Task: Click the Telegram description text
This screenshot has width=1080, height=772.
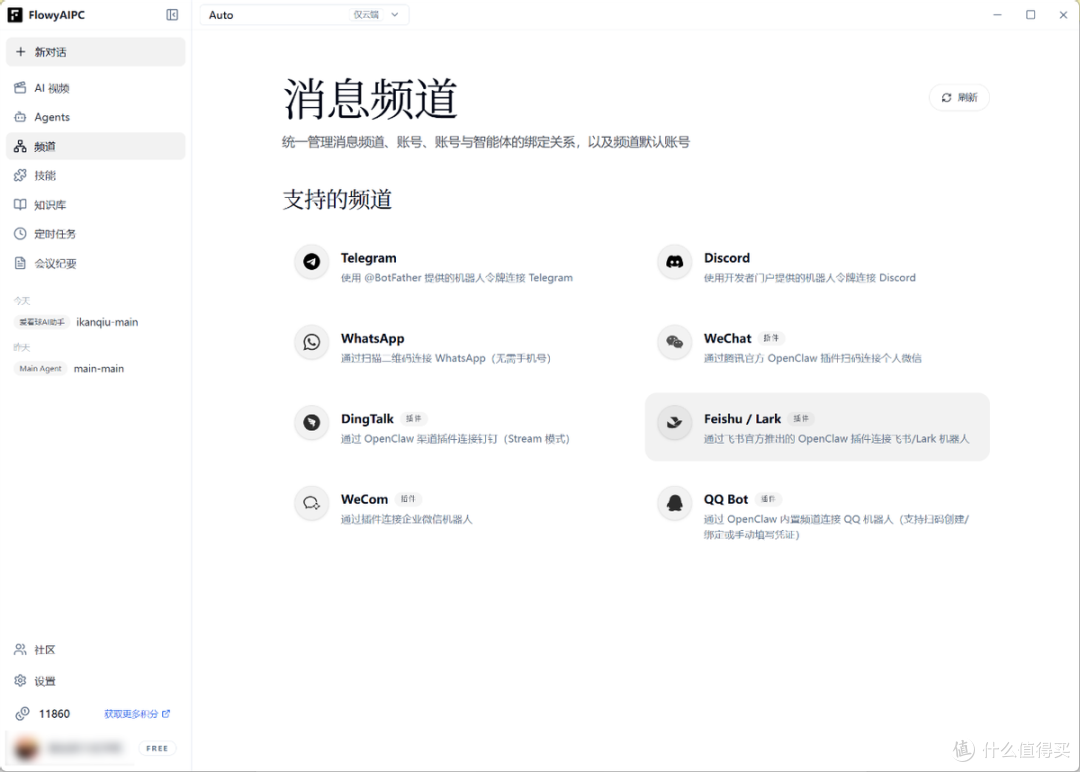Action: click(457, 278)
